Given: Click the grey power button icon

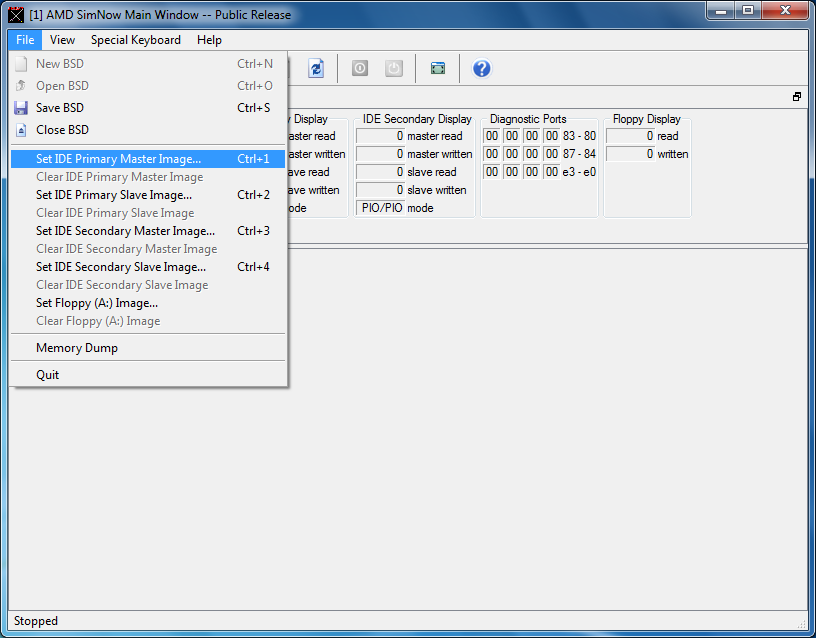Looking at the screenshot, I should pos(394,68).
